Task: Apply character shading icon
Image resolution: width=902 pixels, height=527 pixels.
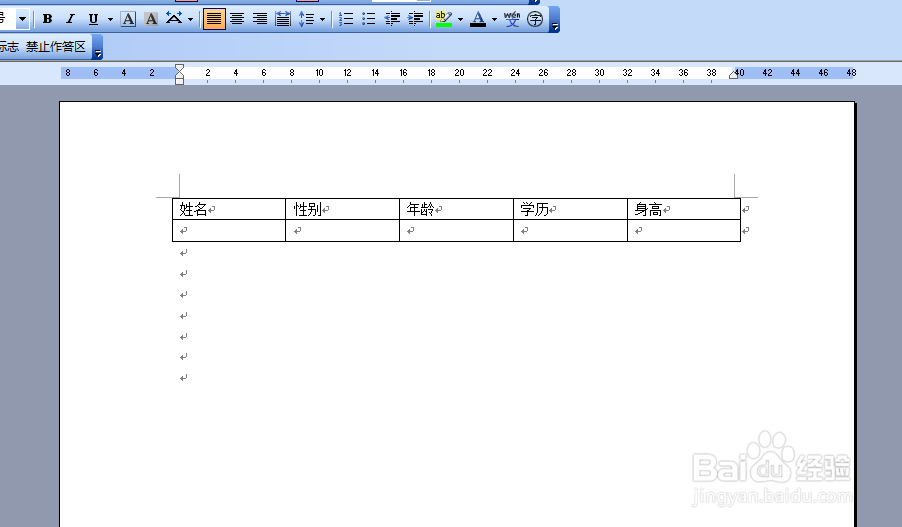Action: point(151,19)
